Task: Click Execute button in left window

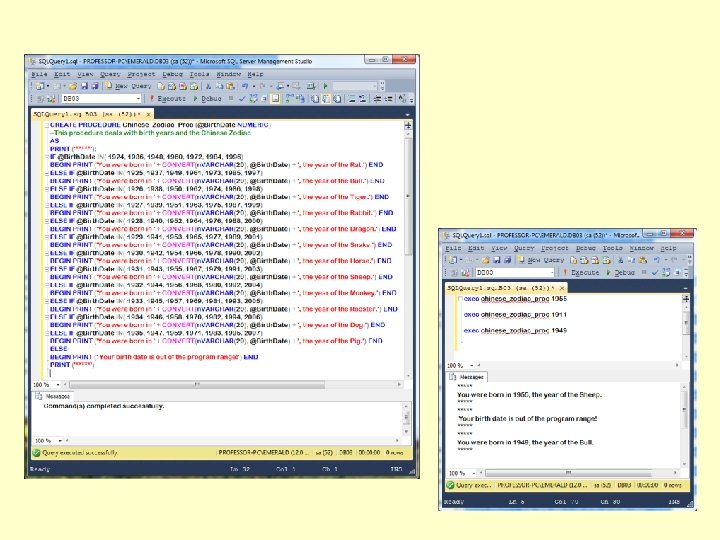Action: (167, 98)
